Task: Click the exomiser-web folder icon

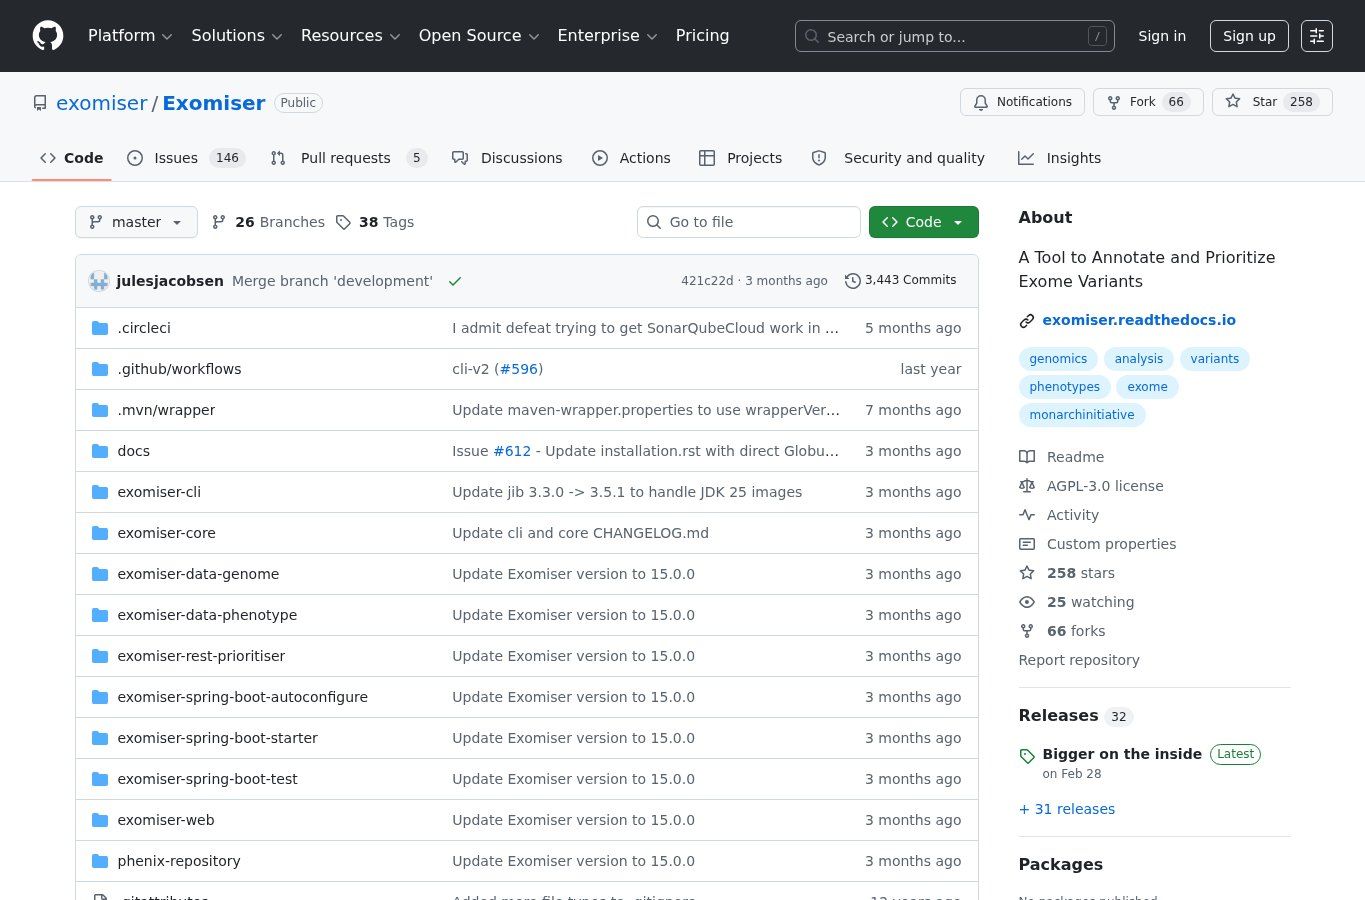Action: coord(100,820)
